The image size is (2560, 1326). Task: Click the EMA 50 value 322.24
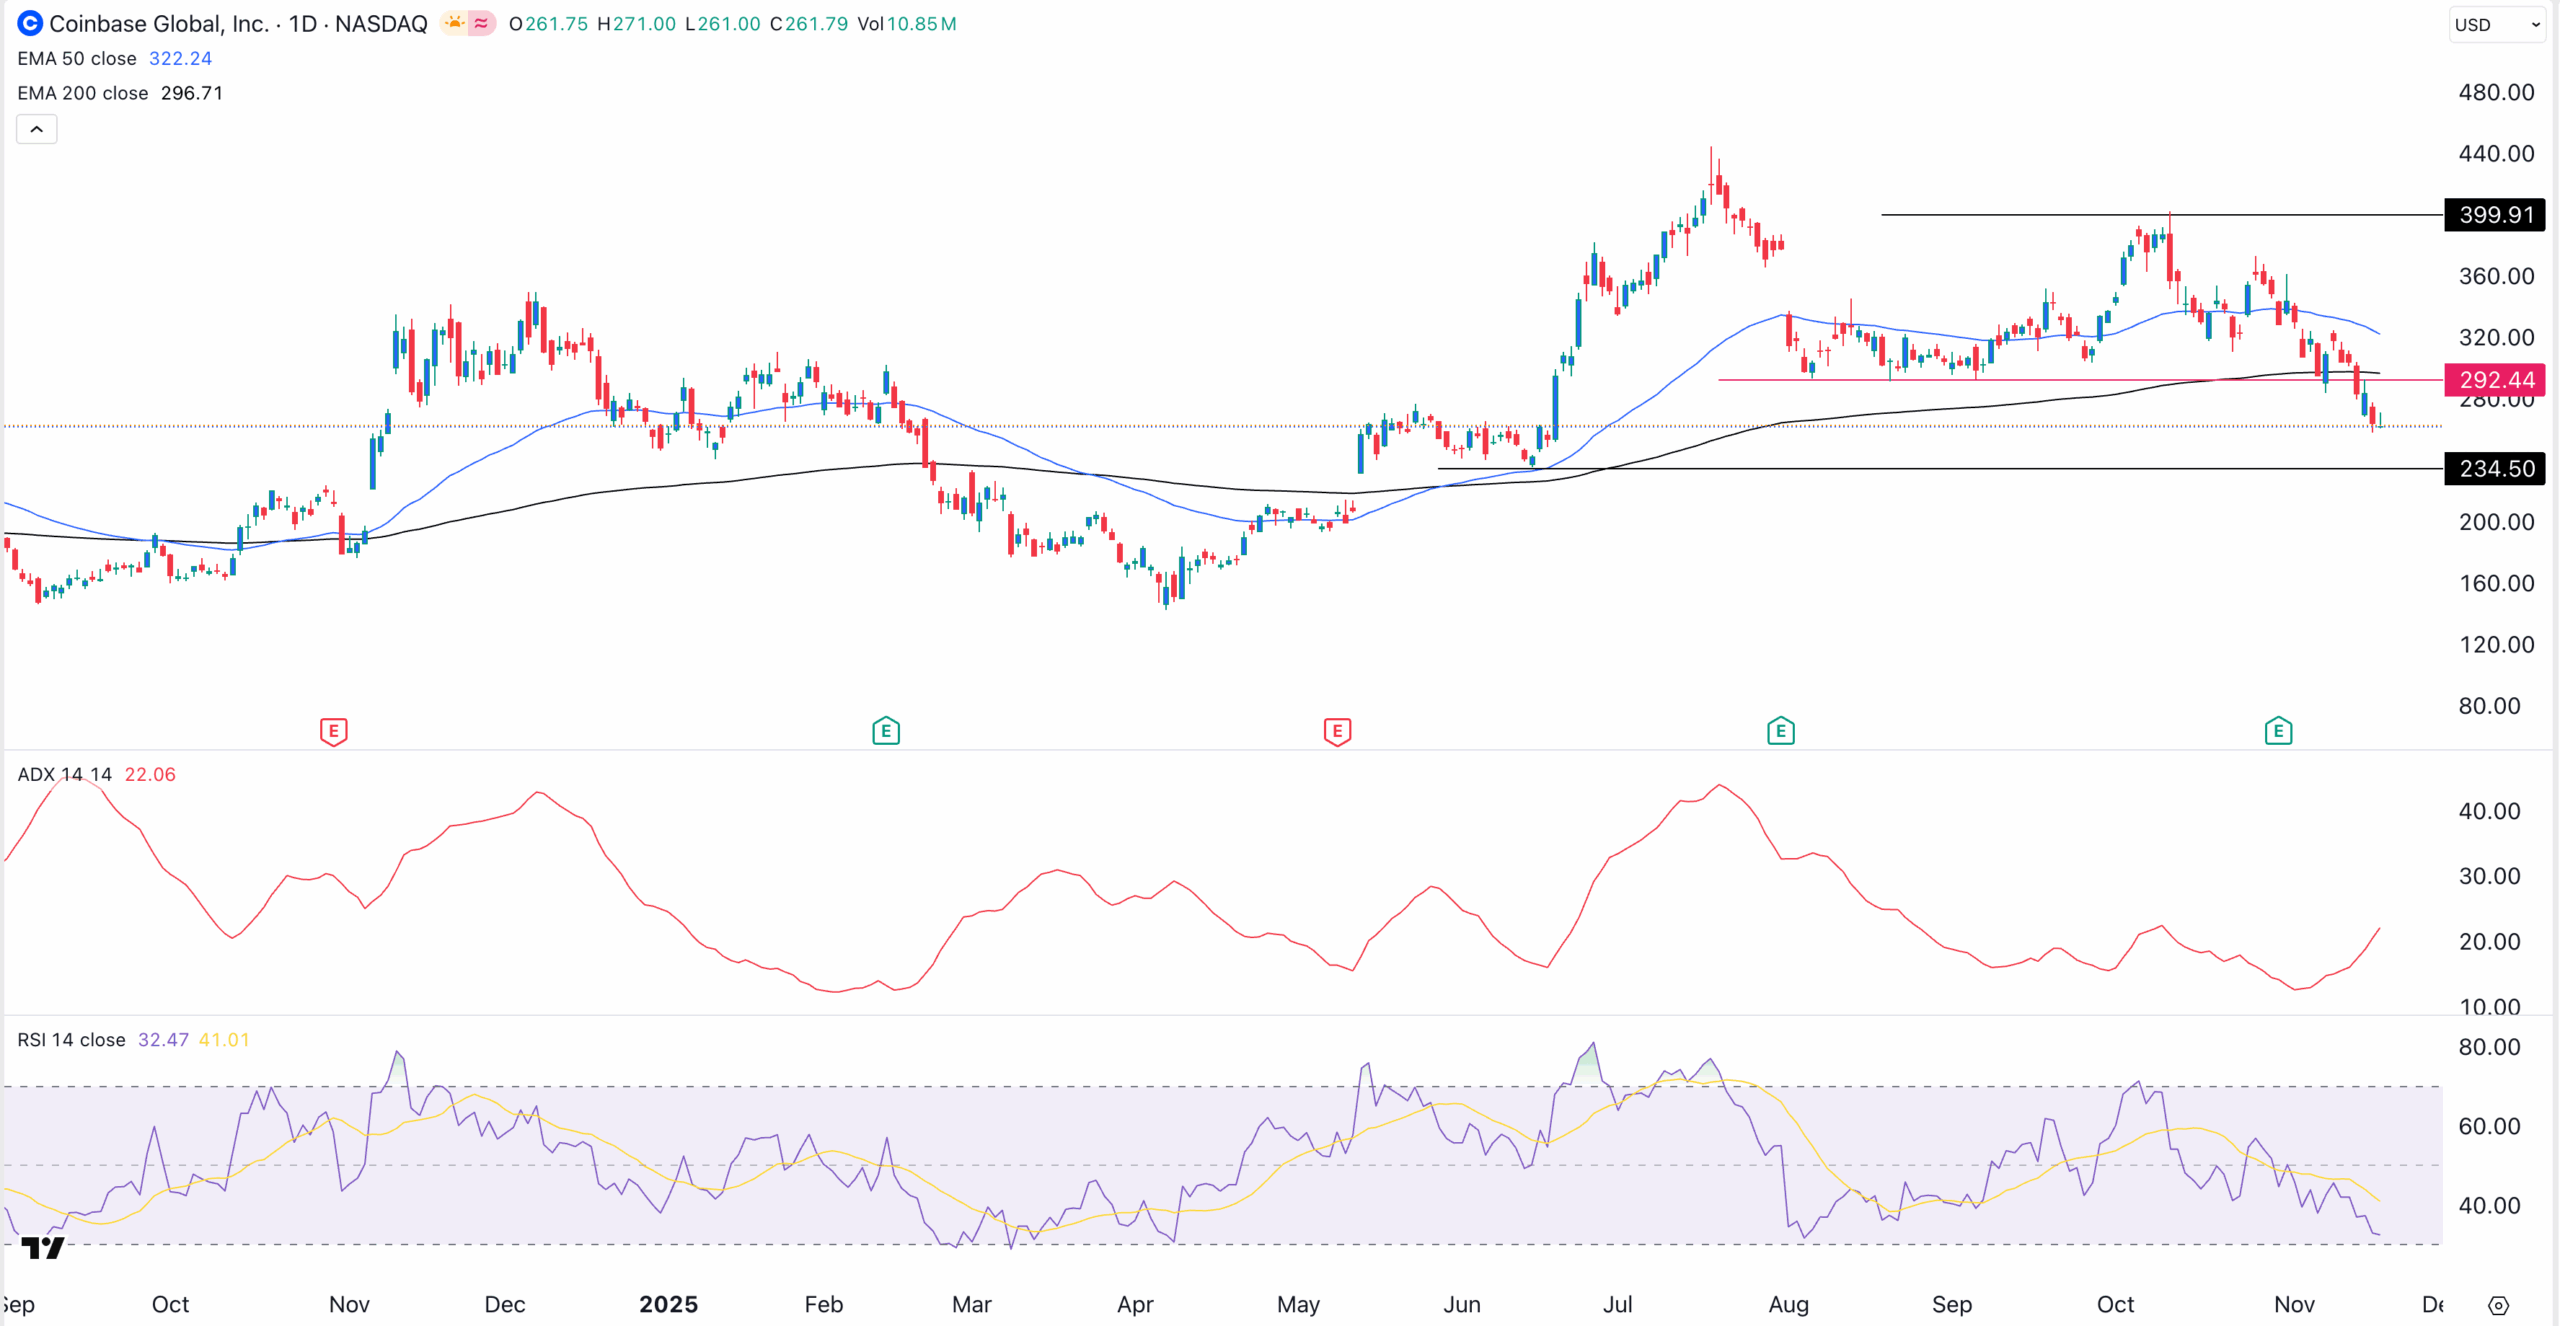tap(180, 58)
